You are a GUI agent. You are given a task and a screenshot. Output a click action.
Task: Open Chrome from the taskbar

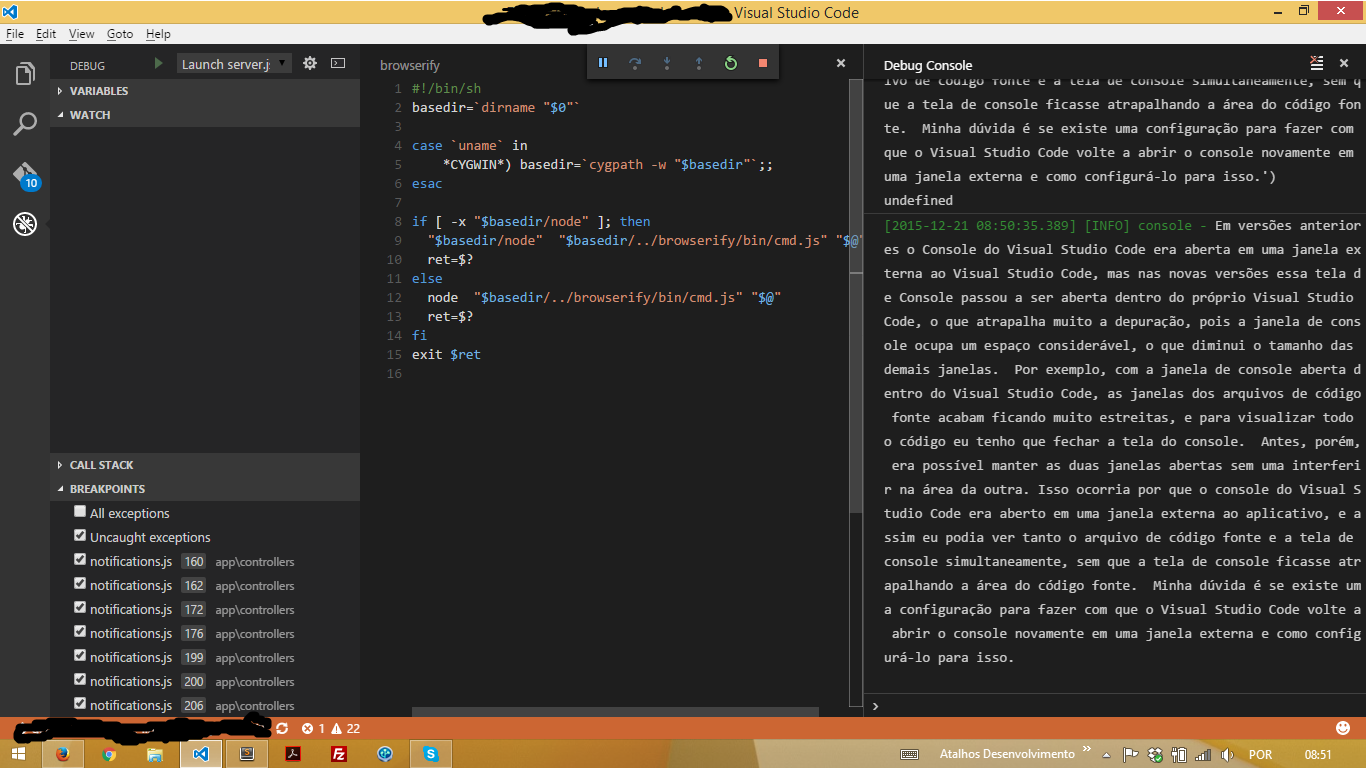[109, 754]
